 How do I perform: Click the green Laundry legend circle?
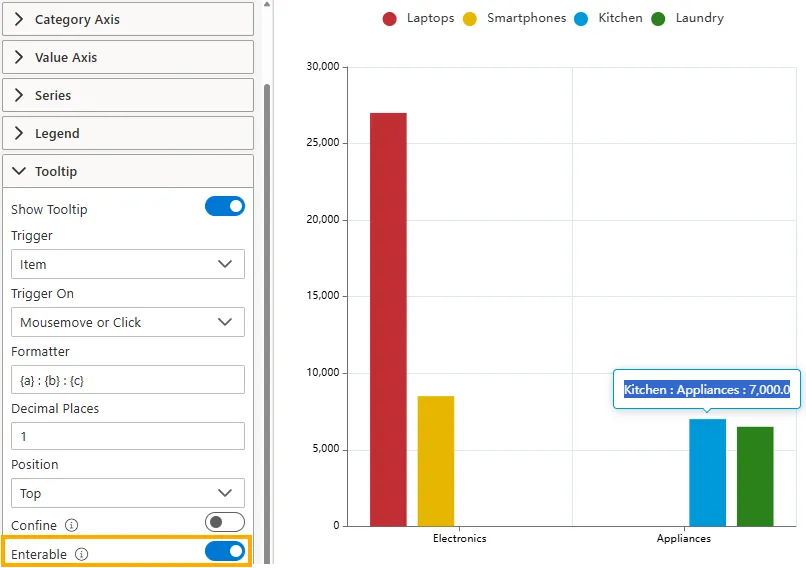(658, 18)
